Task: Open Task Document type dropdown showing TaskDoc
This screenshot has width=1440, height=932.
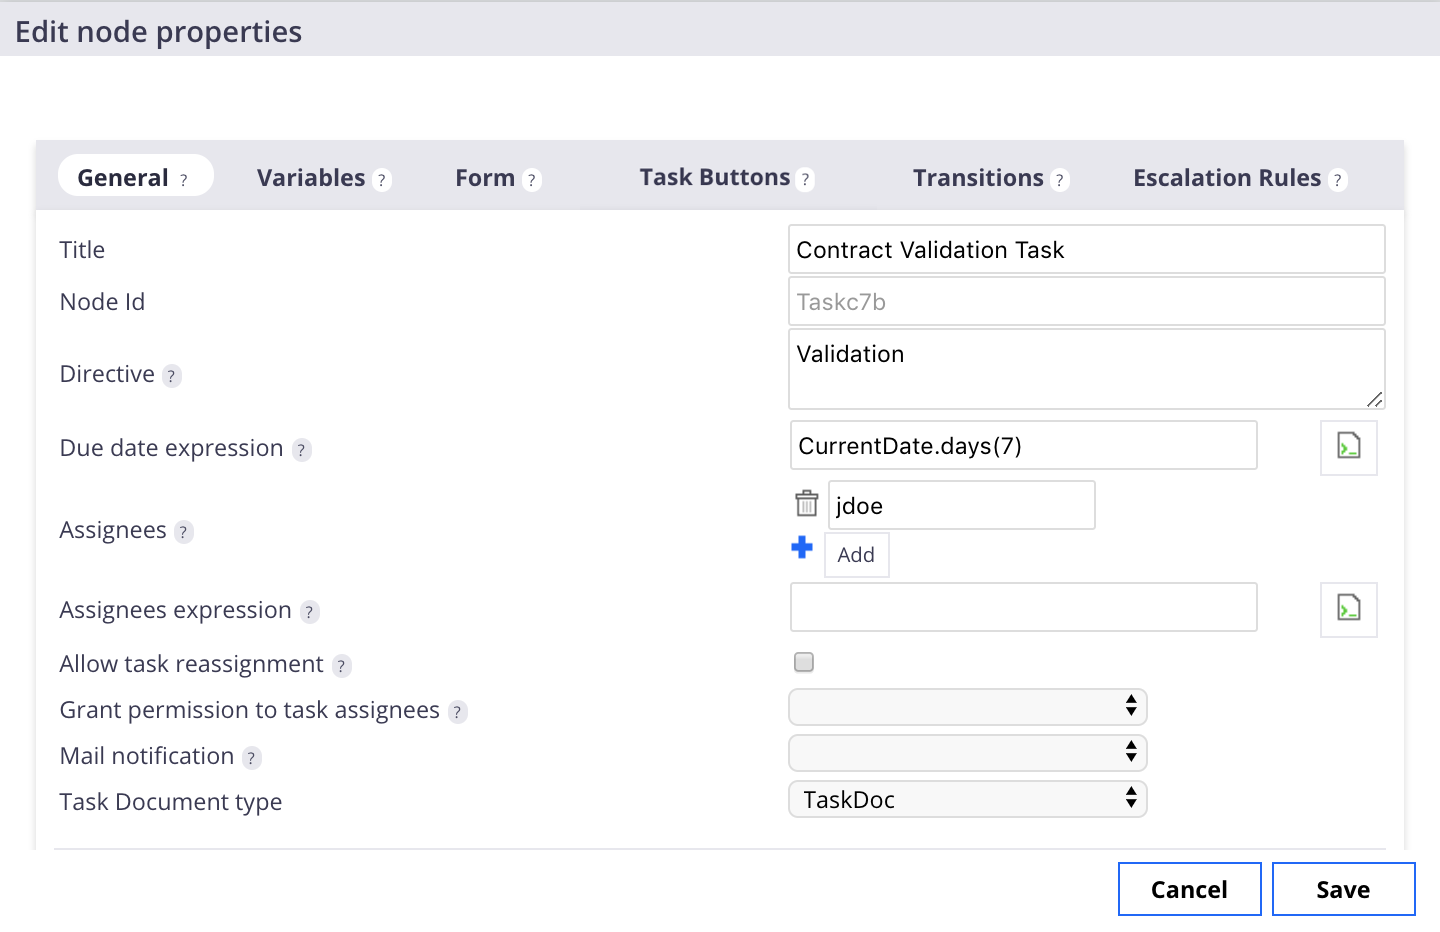Action: point(968,799)
